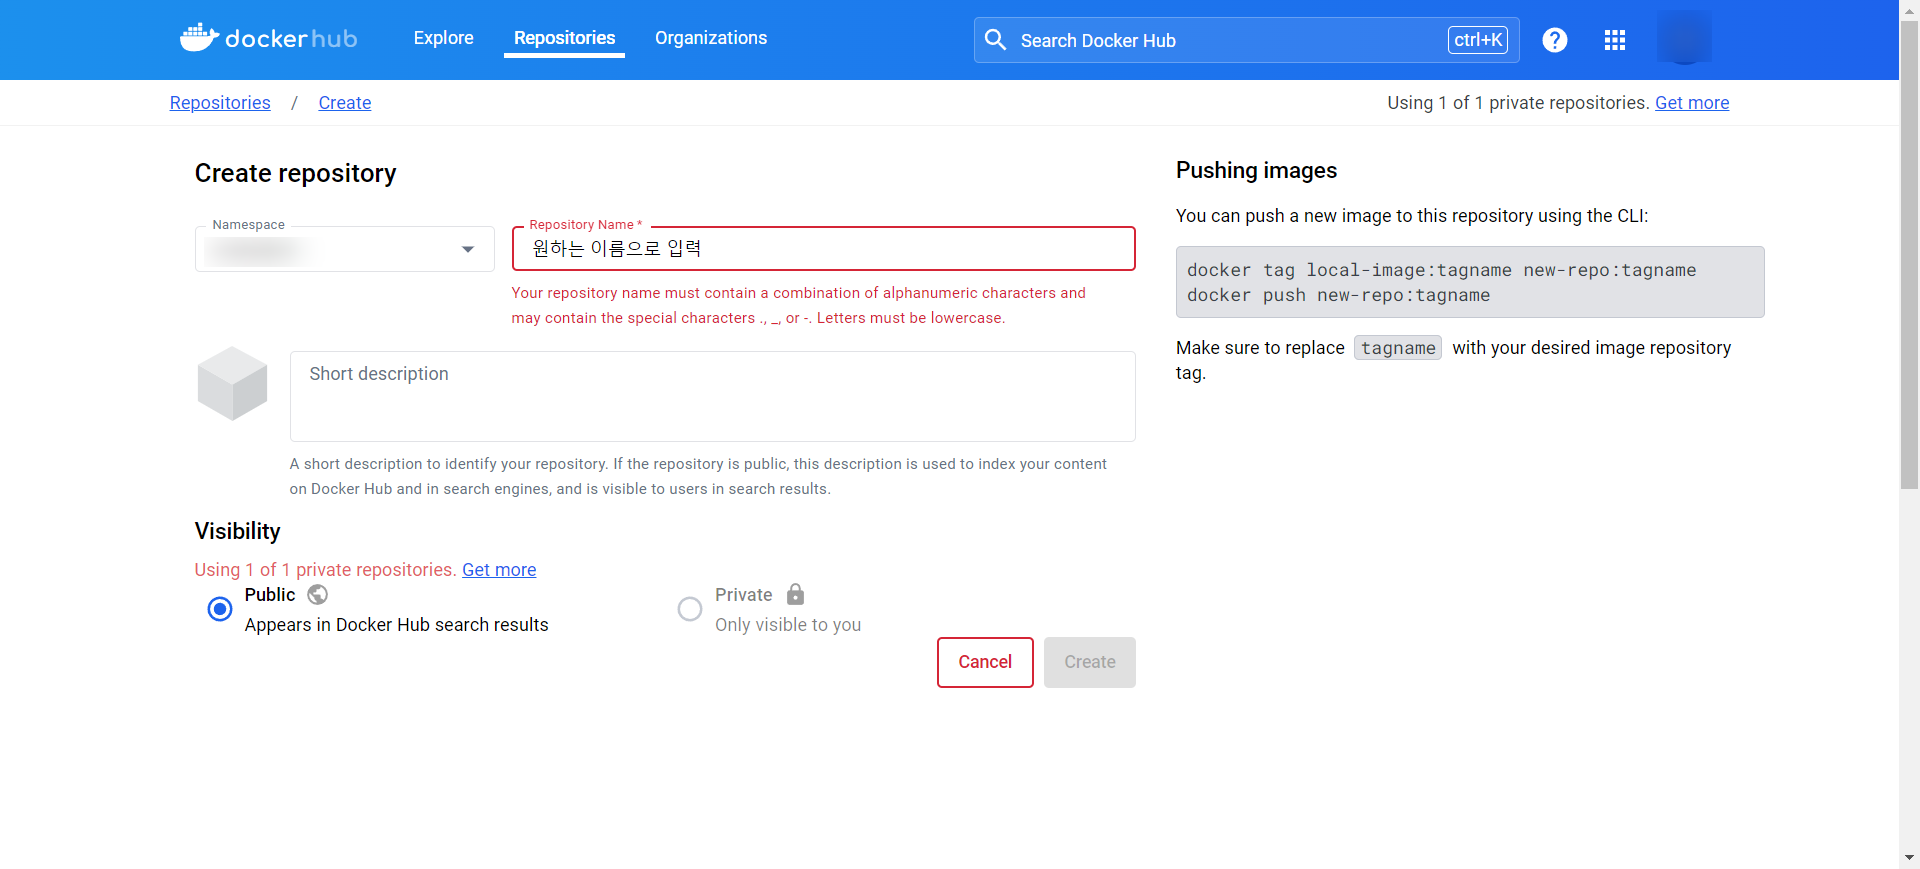The image size is (1920, 869).
Task: Select the Private visibility radio button
Action: (x=690, y=609)
